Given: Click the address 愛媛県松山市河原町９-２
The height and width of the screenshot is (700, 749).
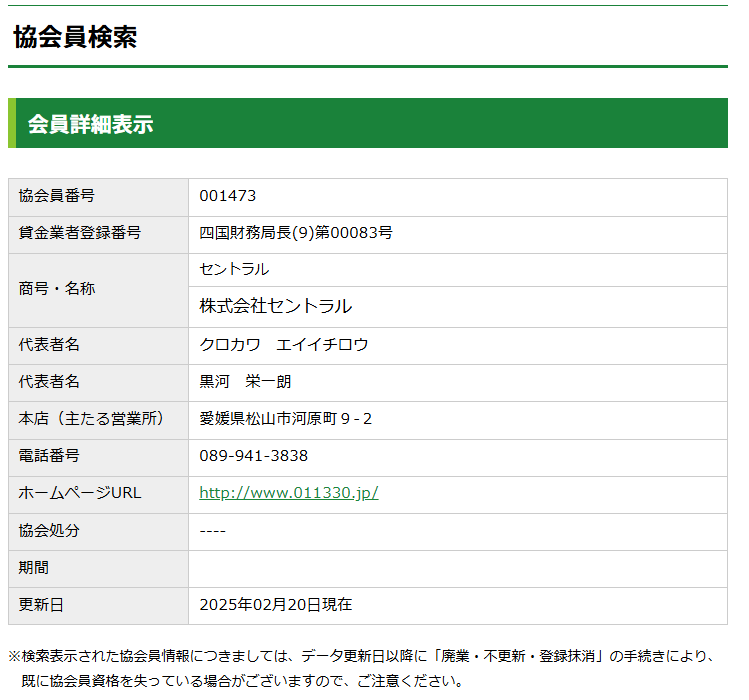Looking at the screenshot, I should [x=286, y=419].
